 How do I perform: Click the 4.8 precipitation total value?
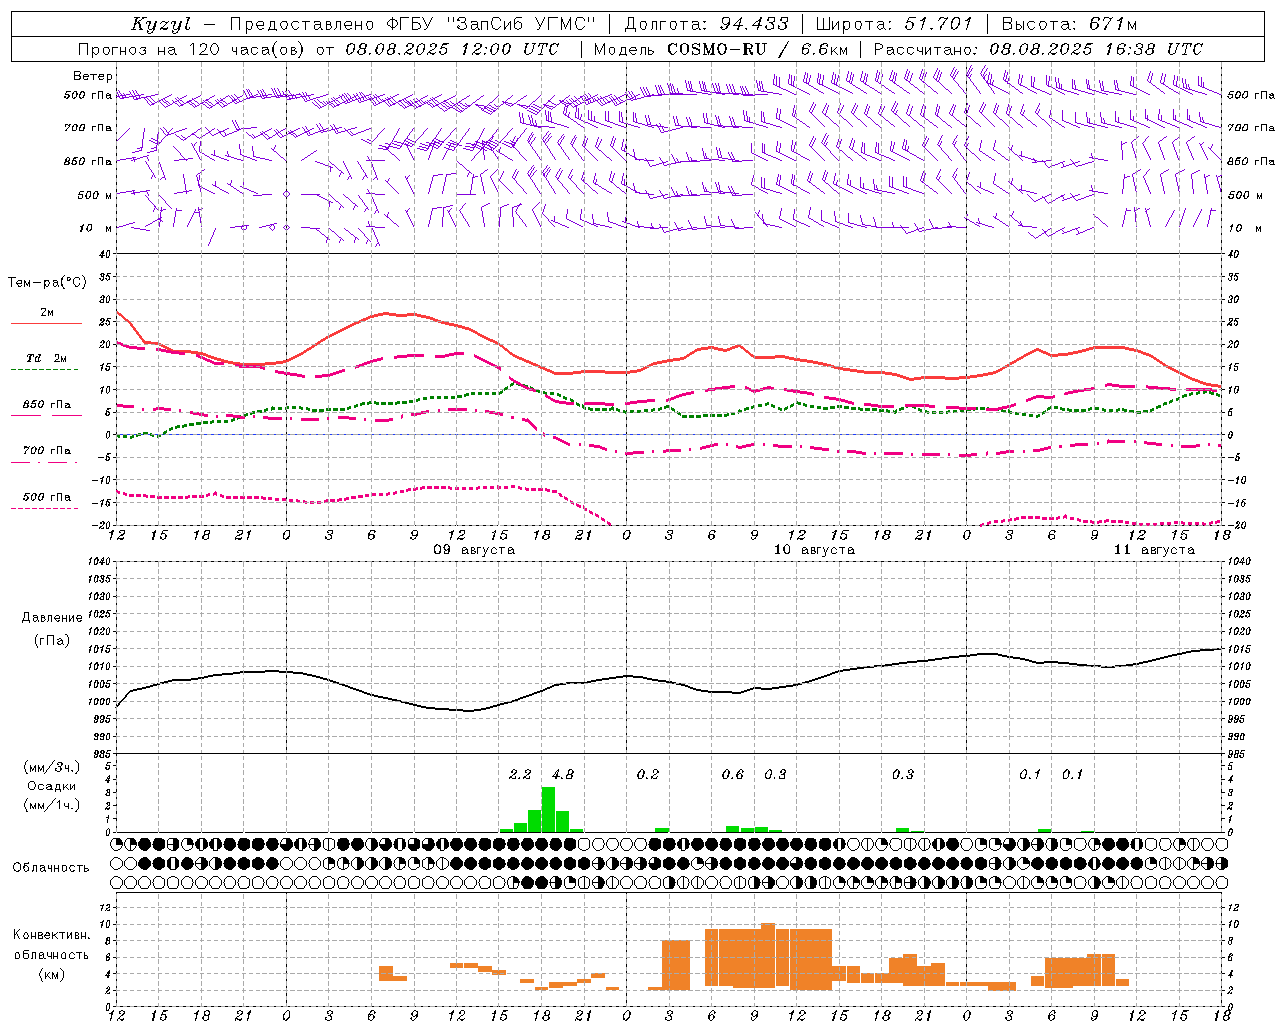(x=563, y=774)
